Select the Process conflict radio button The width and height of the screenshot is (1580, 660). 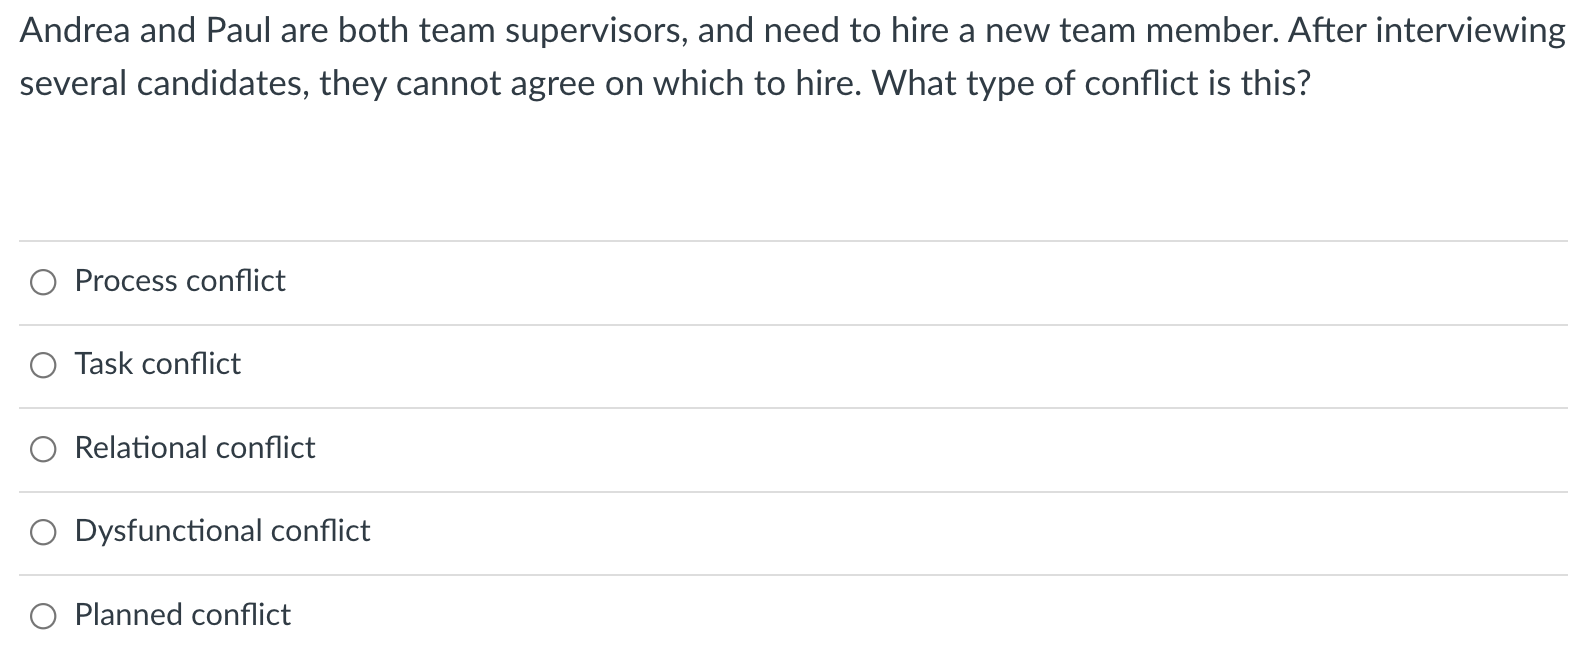coord(42,283)
